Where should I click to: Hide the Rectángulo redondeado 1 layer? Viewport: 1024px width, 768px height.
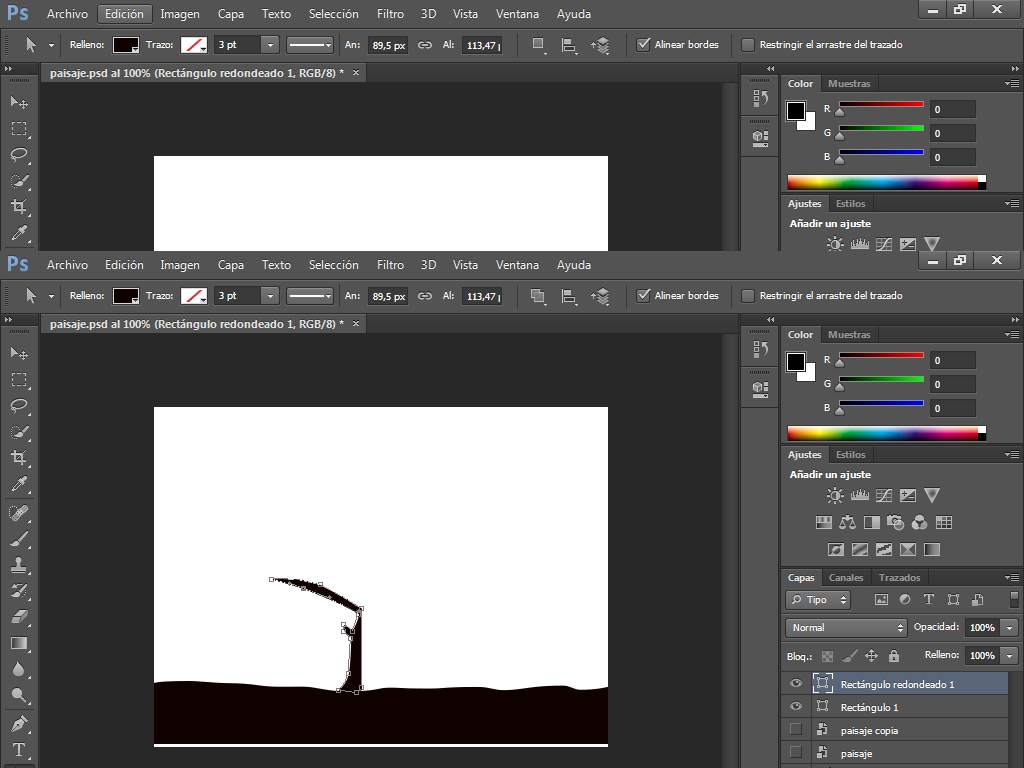795,684
